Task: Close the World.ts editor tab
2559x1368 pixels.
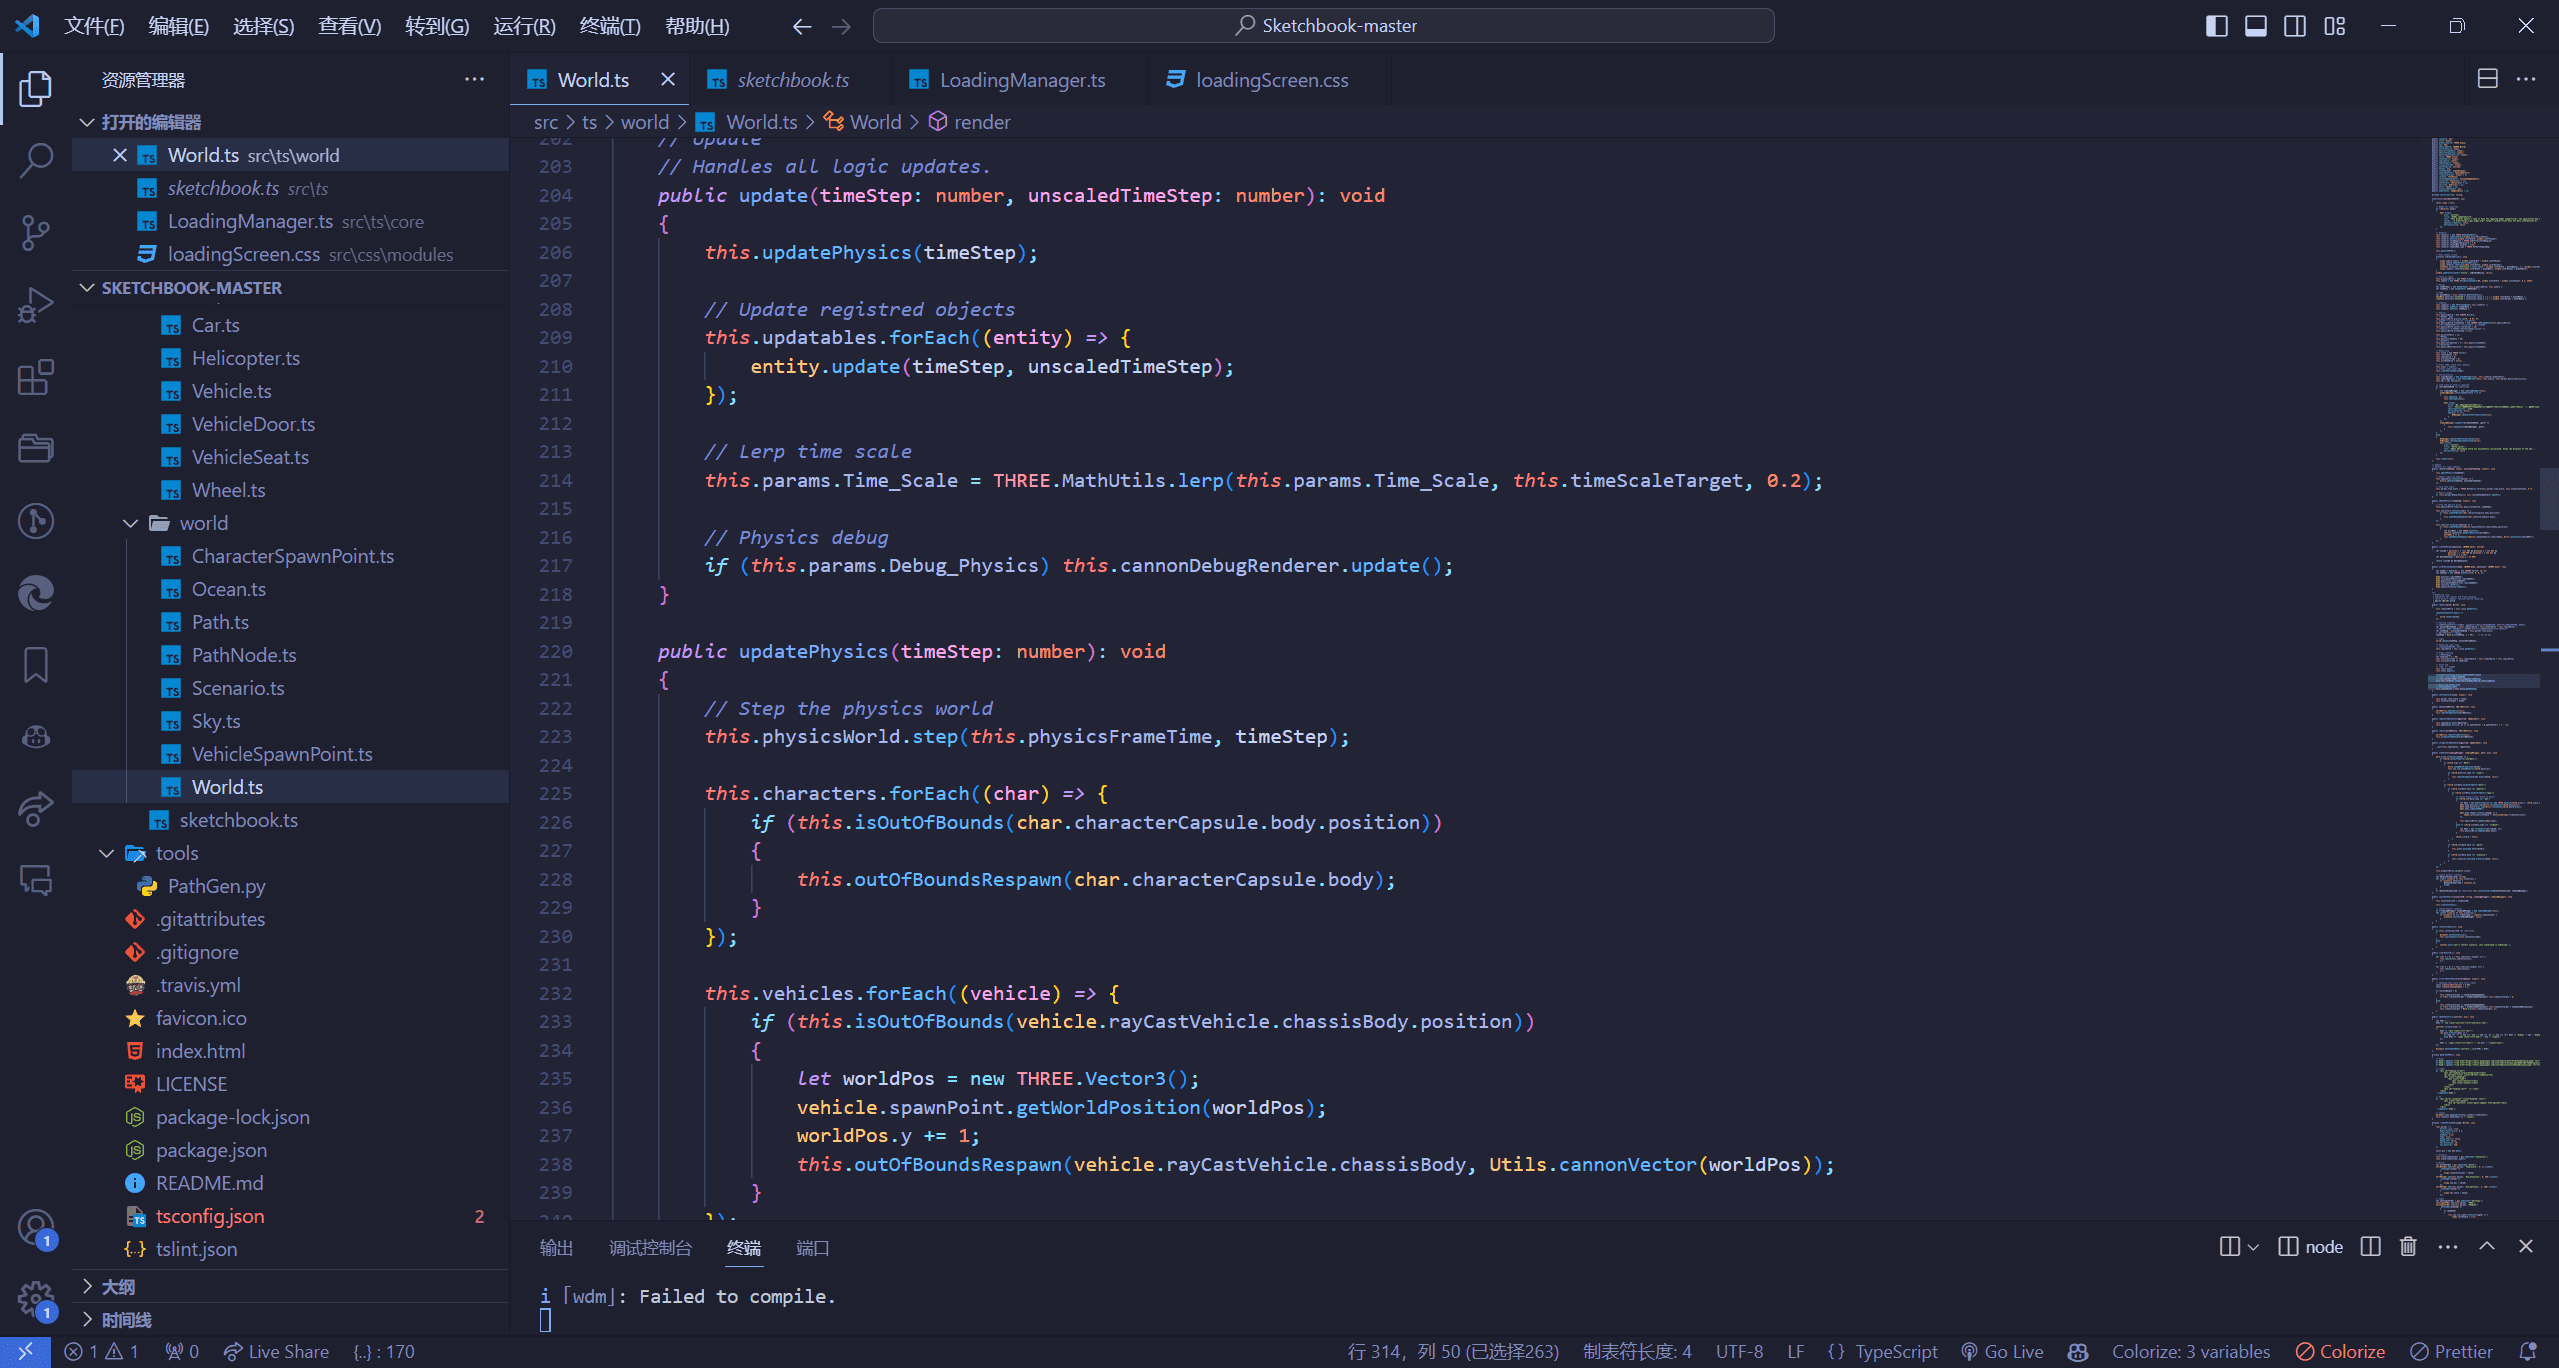Action: pyautogui.click(x=668, y=79)
